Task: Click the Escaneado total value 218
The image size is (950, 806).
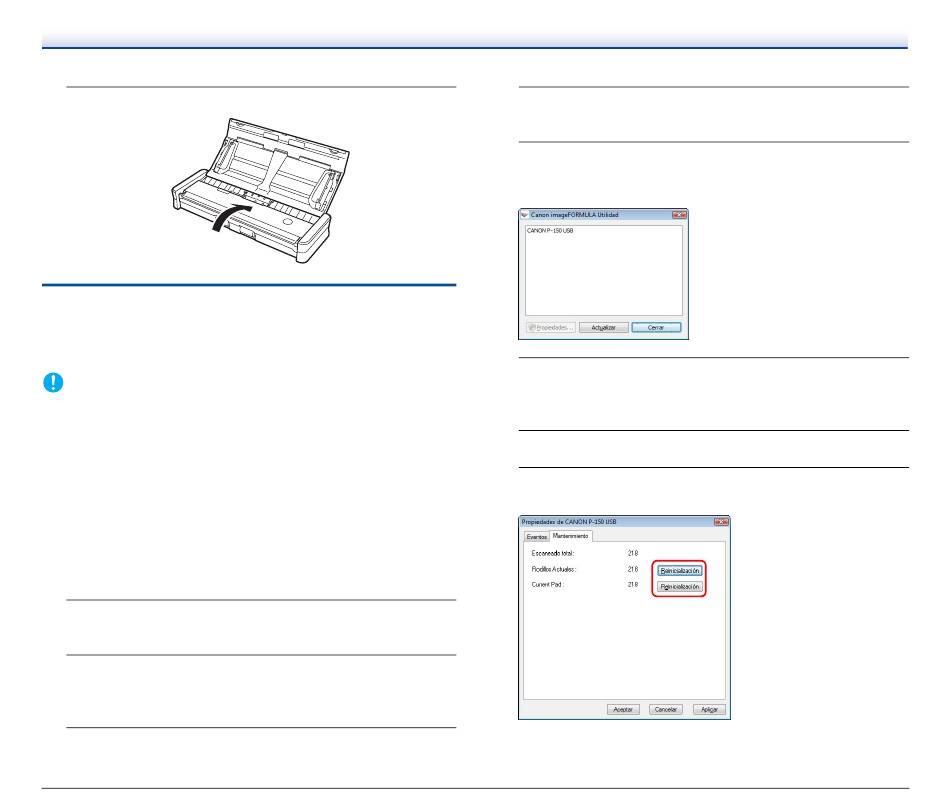Action: pos(633,553)
